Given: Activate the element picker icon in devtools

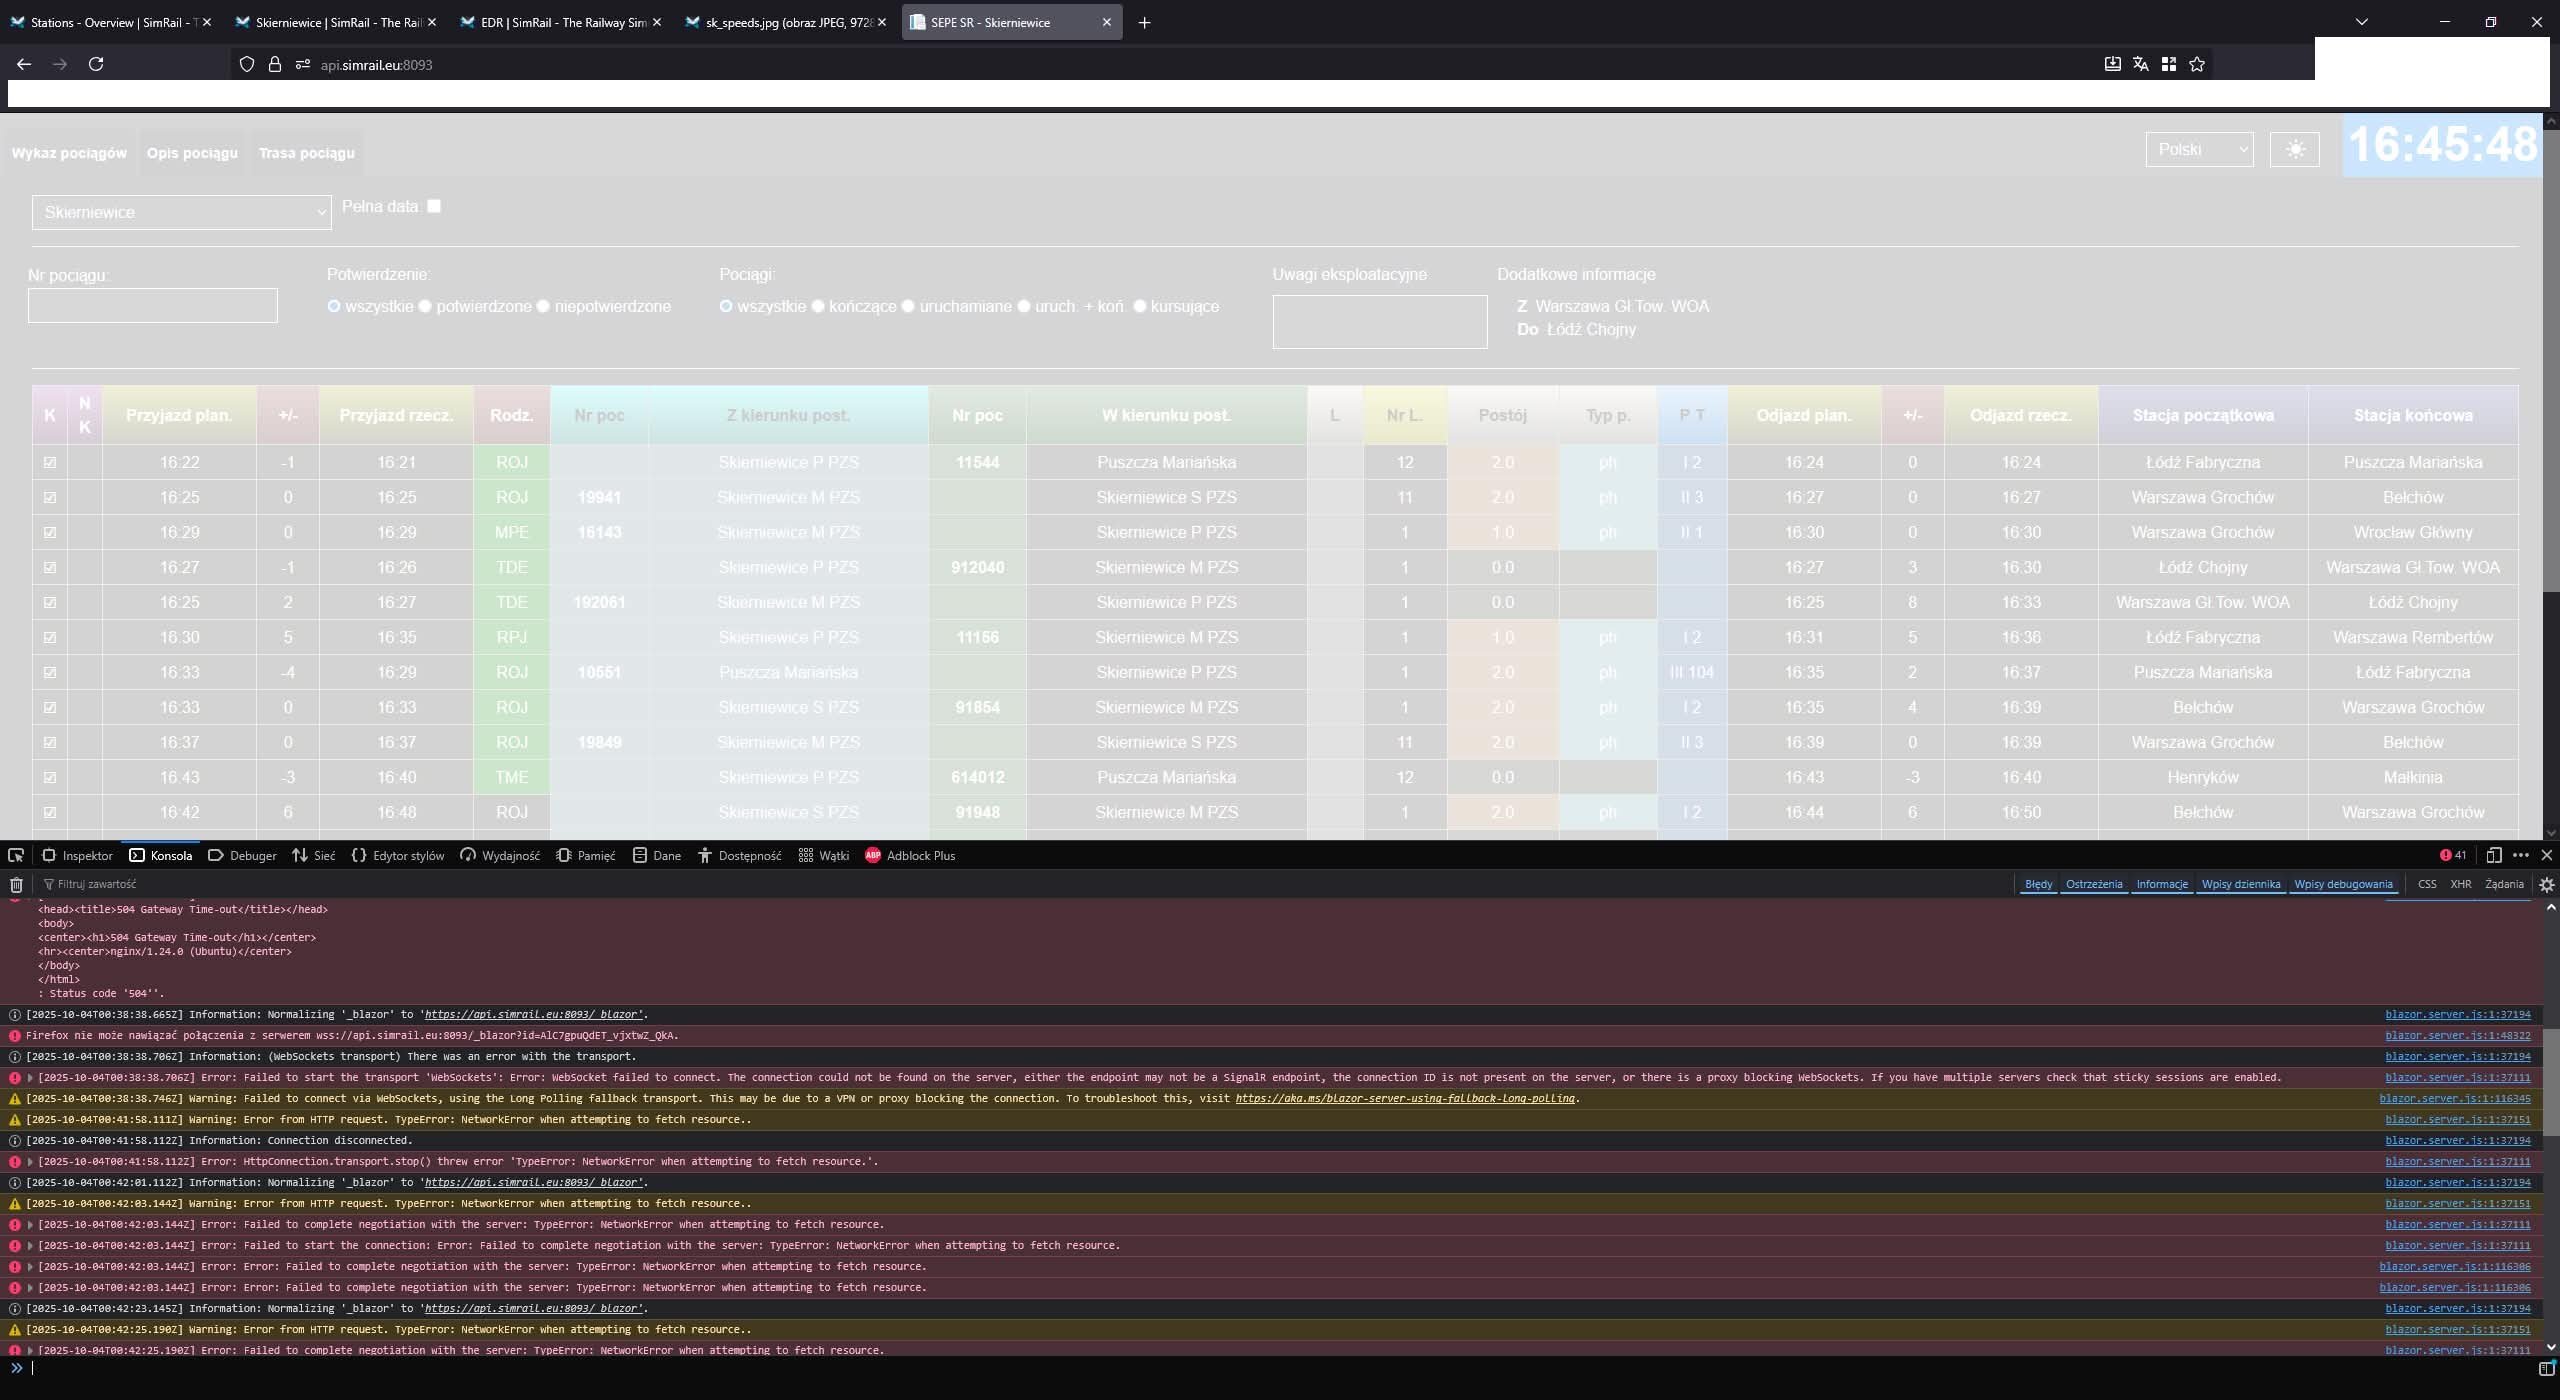Looking at the screenshot, I should tap(16, 855).
